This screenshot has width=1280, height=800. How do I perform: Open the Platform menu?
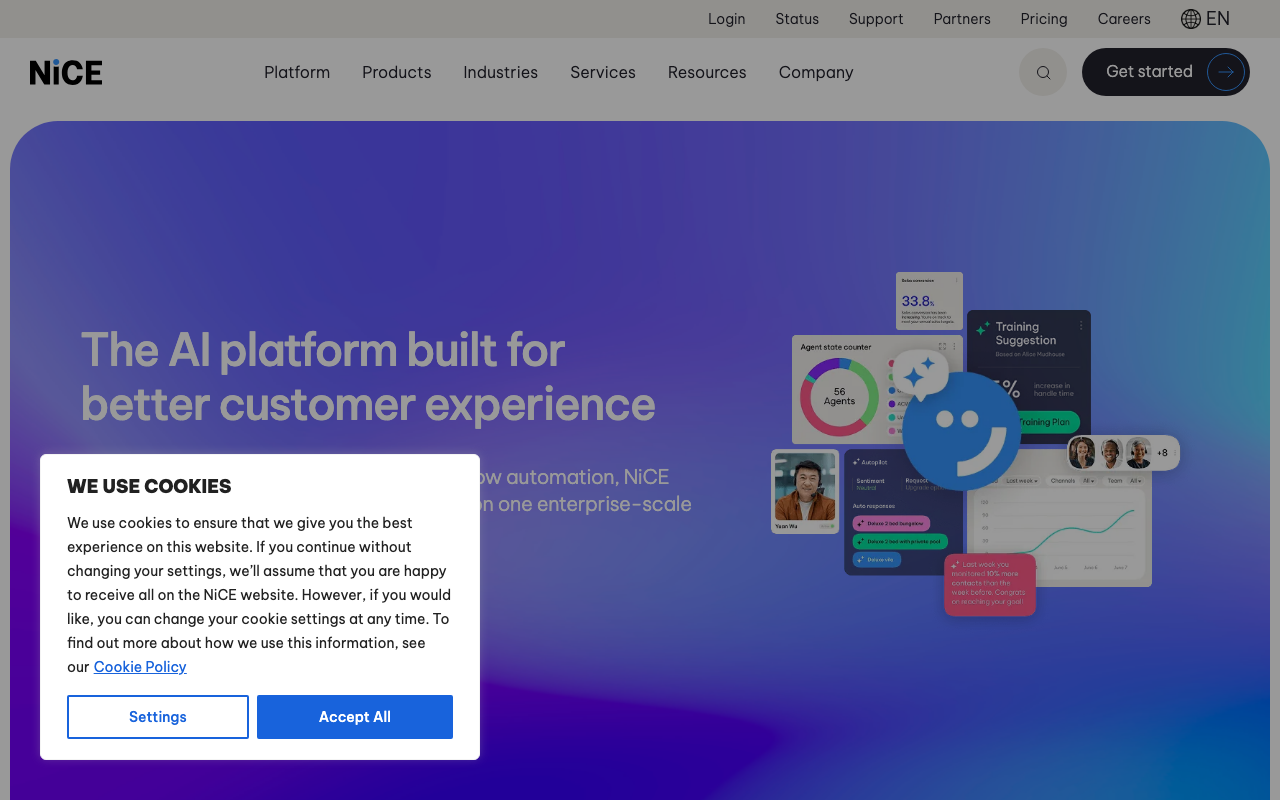tap(297, 72)
